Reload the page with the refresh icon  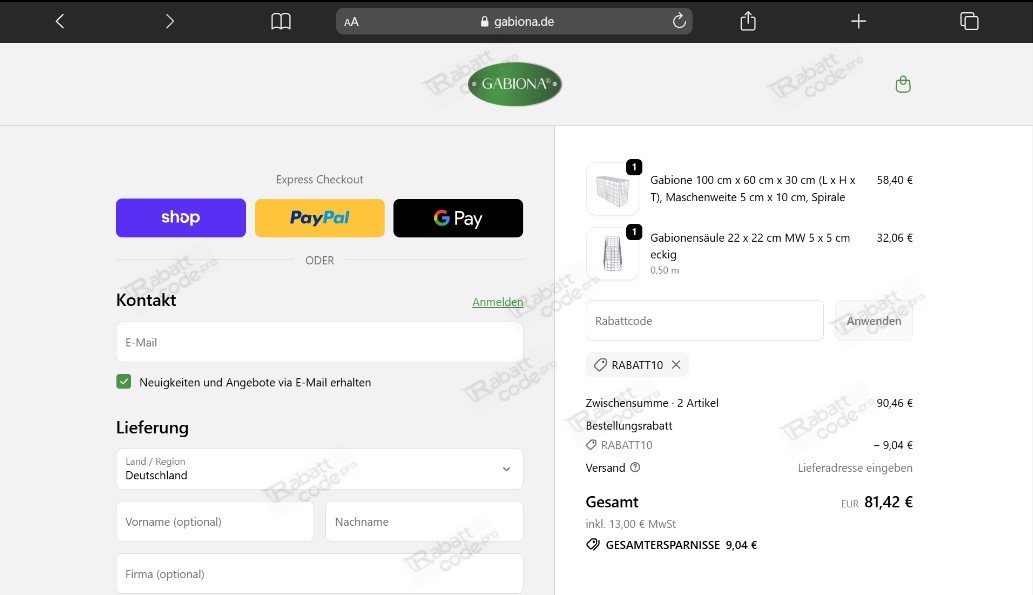coord(678,20)
